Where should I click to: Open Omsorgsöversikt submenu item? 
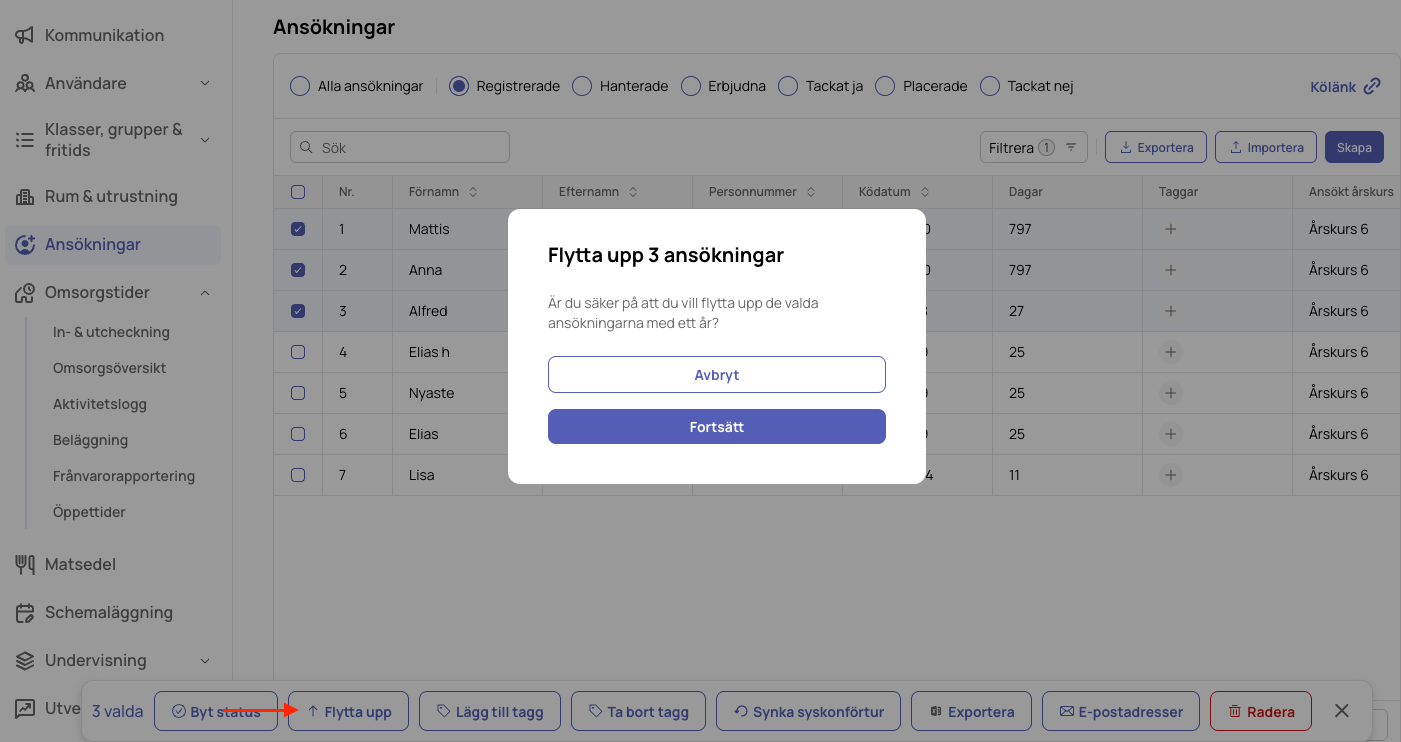coord(109,368)
